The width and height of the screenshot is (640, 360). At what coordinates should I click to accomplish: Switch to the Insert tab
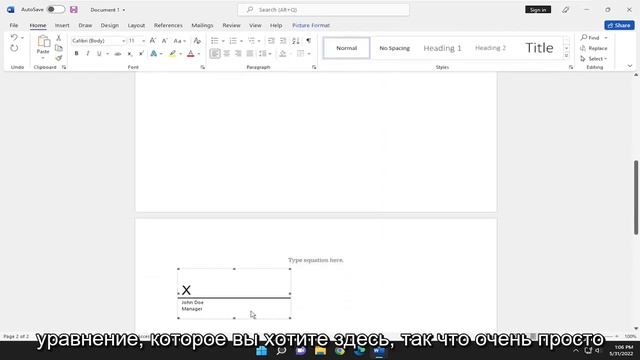[x=62, y=25]
